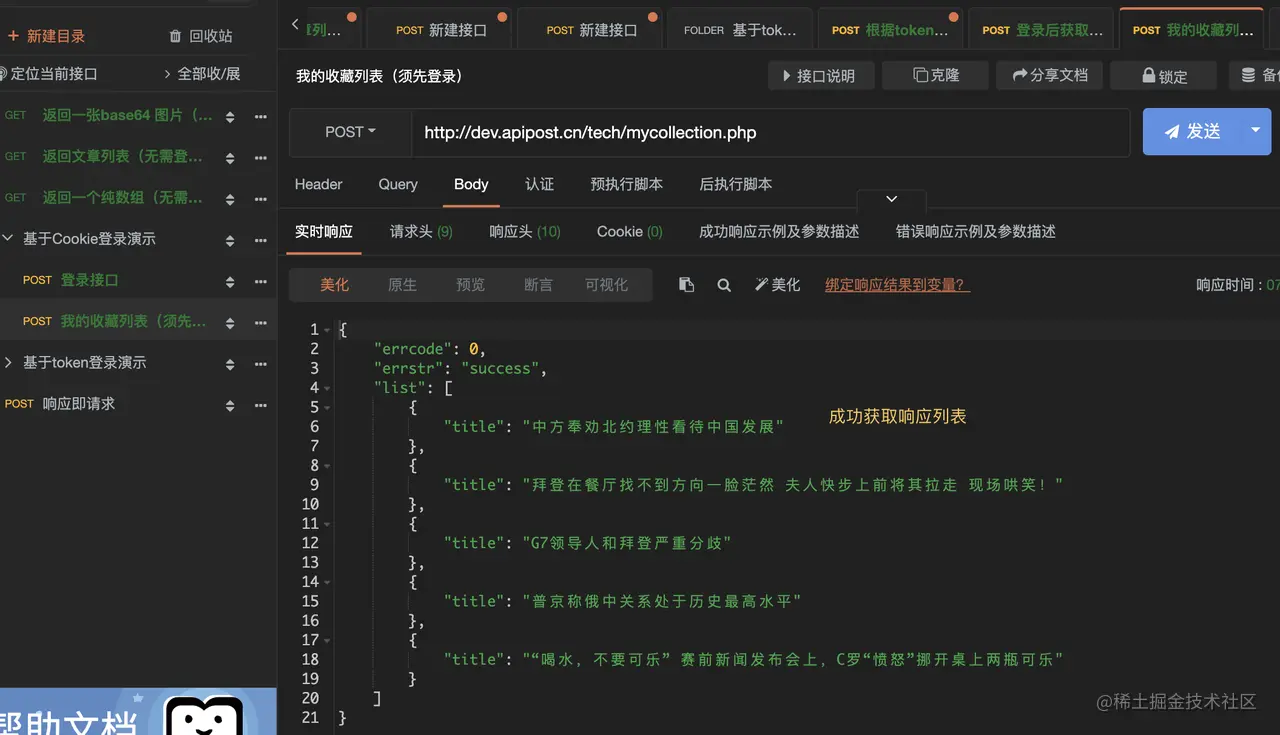The width and height of the screenshot is (1280, 735).
Task: Toggle 全部收/展 expand collapse all
Action: click(202, 74)
